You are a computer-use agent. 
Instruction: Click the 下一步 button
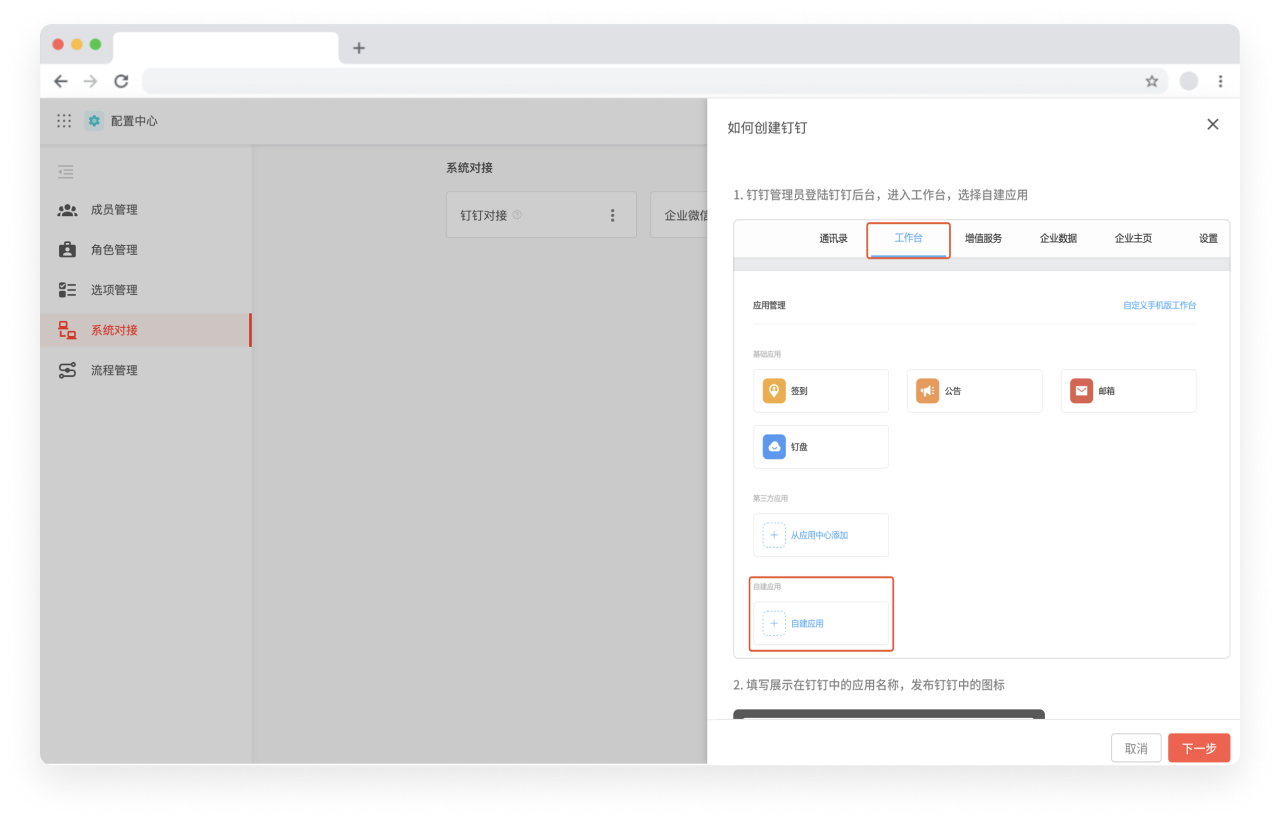(1199, 748)
